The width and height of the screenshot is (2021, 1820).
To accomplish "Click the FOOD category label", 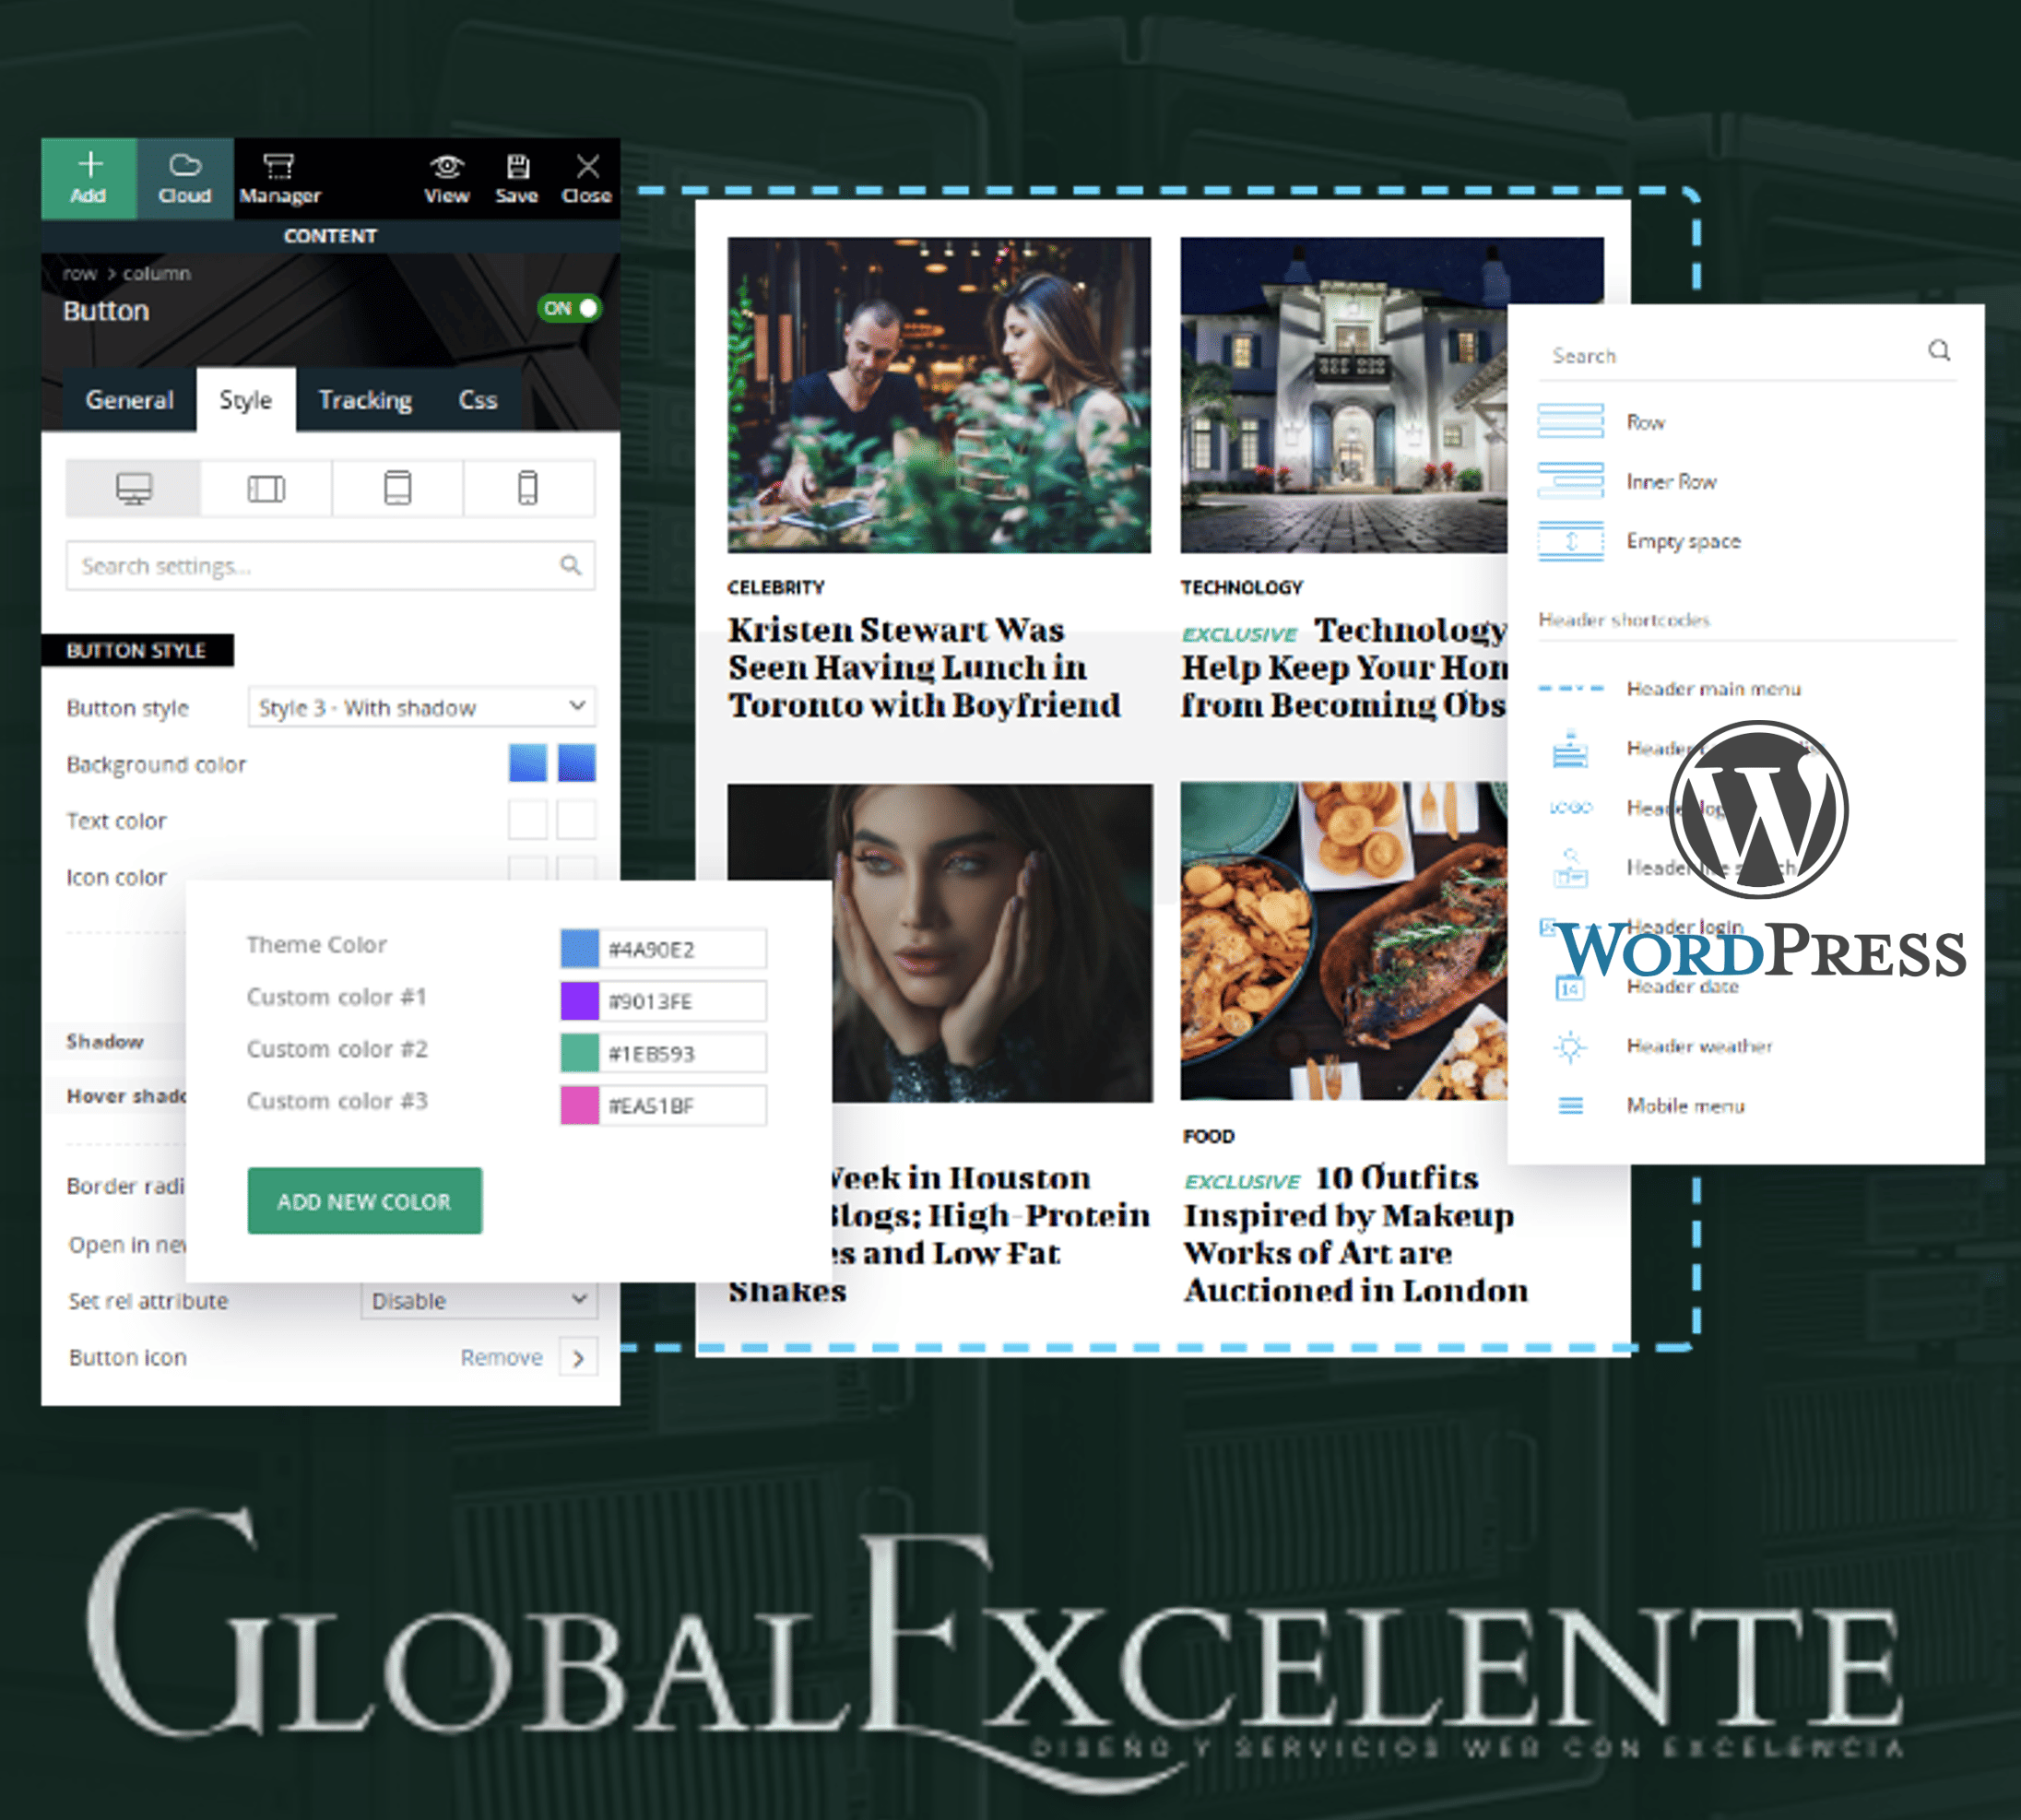I will 1209,1136.
